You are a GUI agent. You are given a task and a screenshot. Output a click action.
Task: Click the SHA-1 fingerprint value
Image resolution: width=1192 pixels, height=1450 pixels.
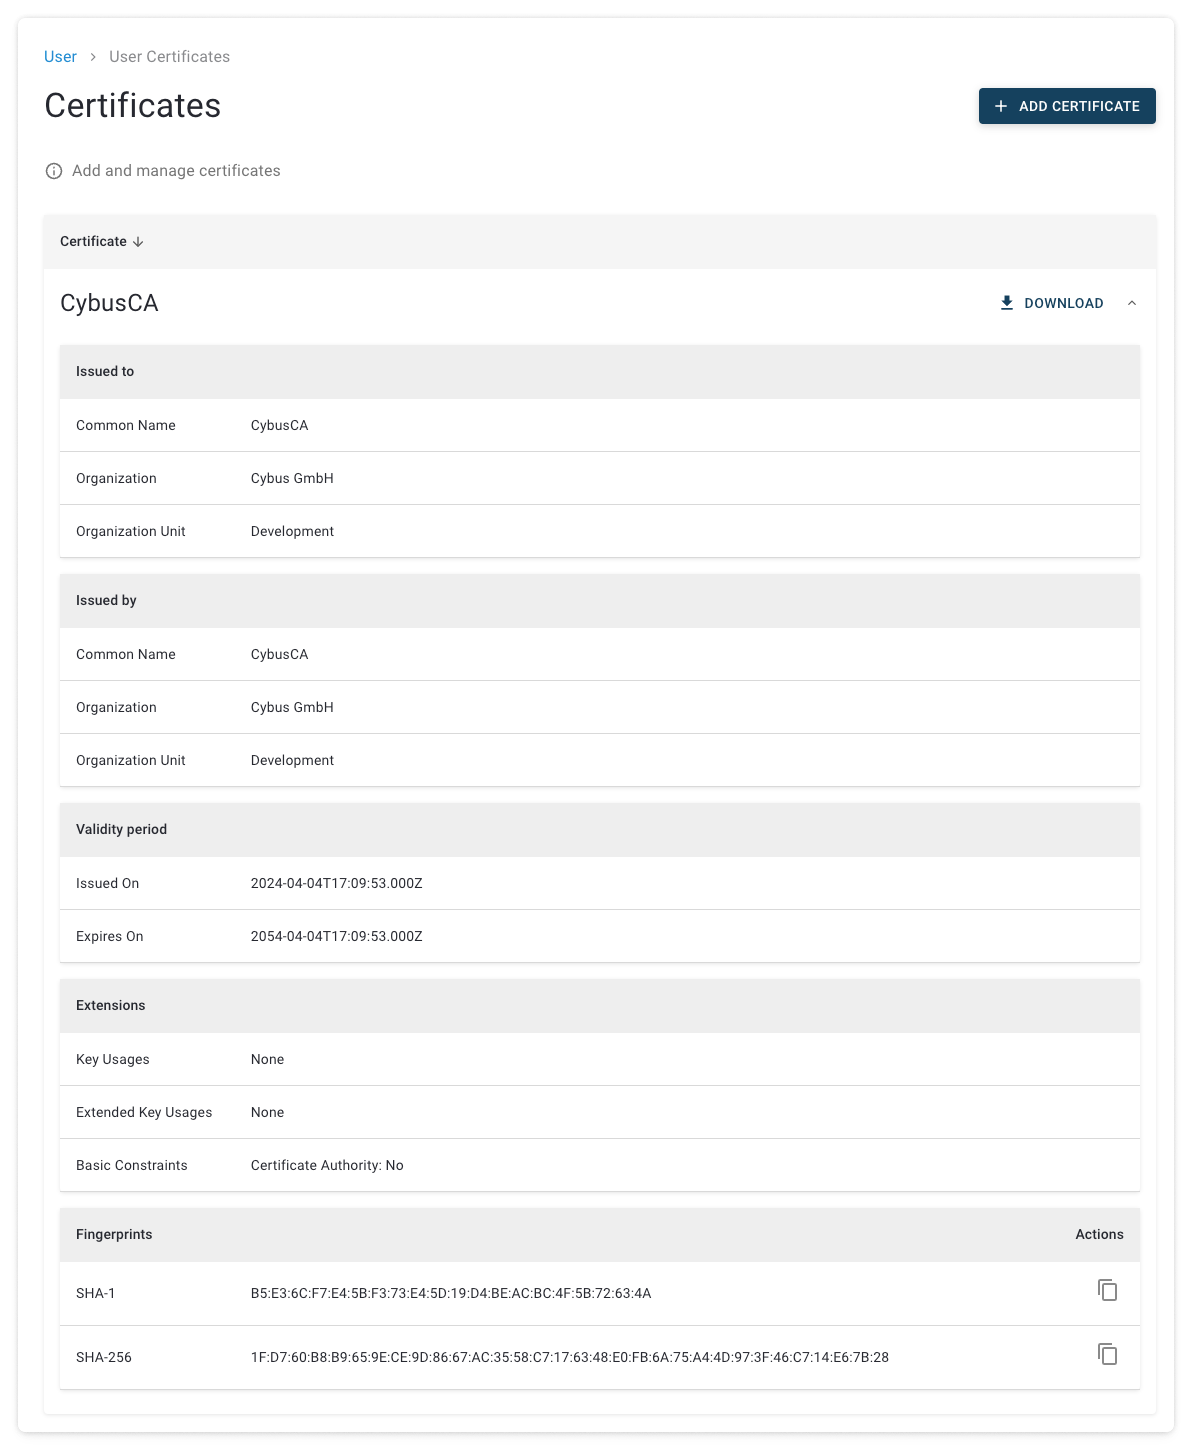450,1293
